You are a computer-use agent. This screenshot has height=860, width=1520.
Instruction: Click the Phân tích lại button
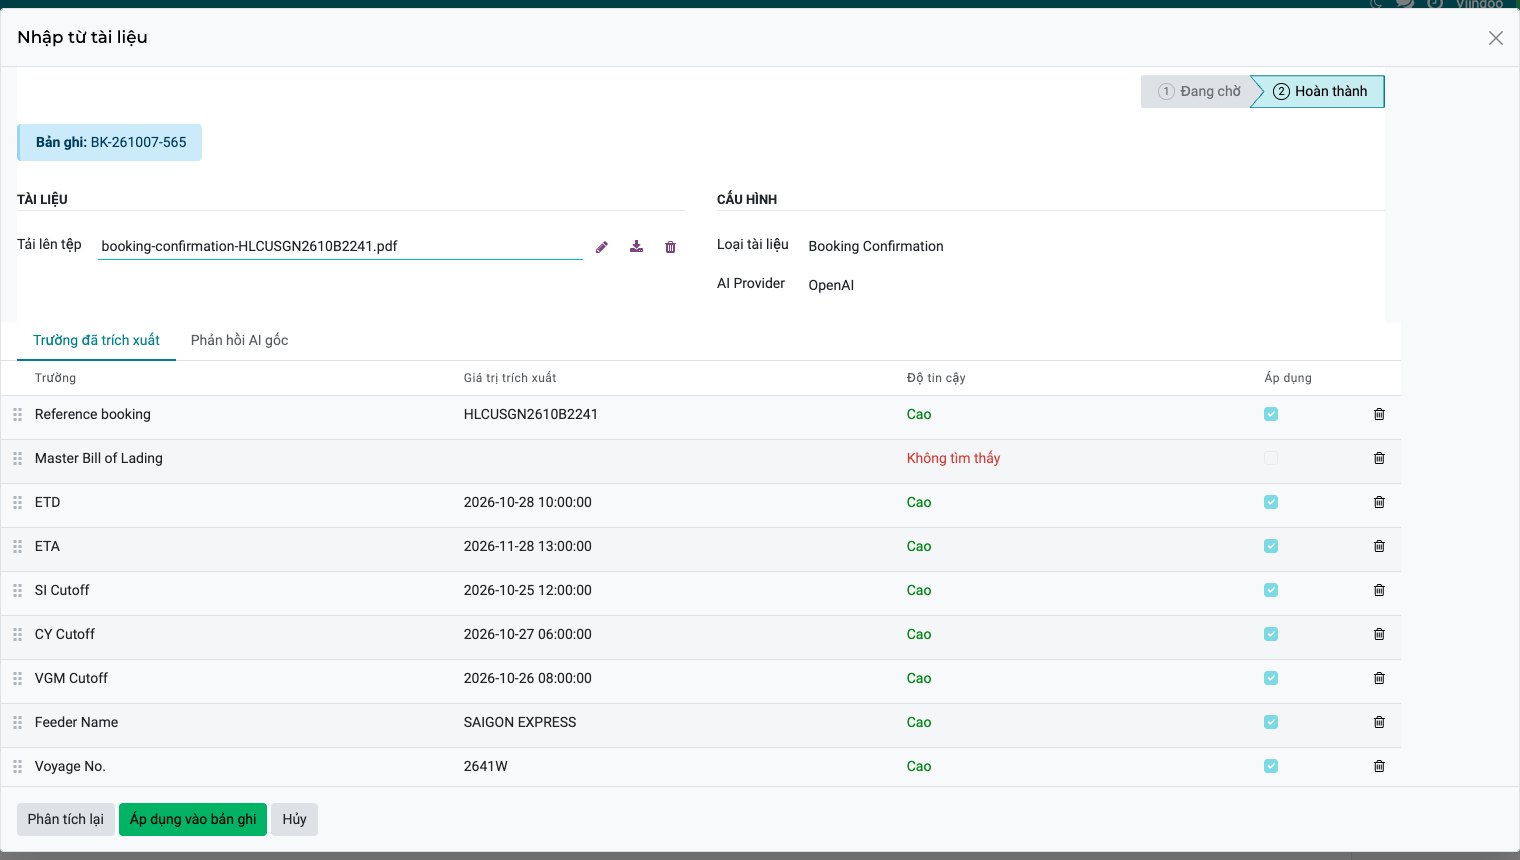(66, 819)
